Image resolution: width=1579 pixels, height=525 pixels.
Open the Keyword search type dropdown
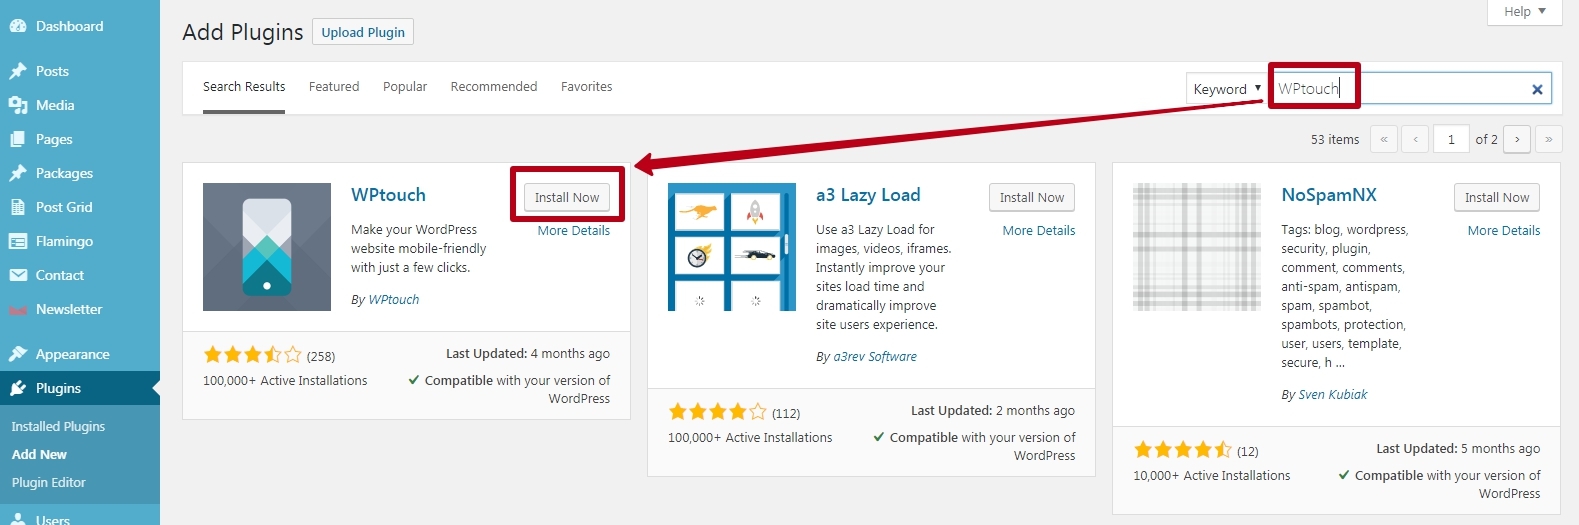tap(1227, 88)
